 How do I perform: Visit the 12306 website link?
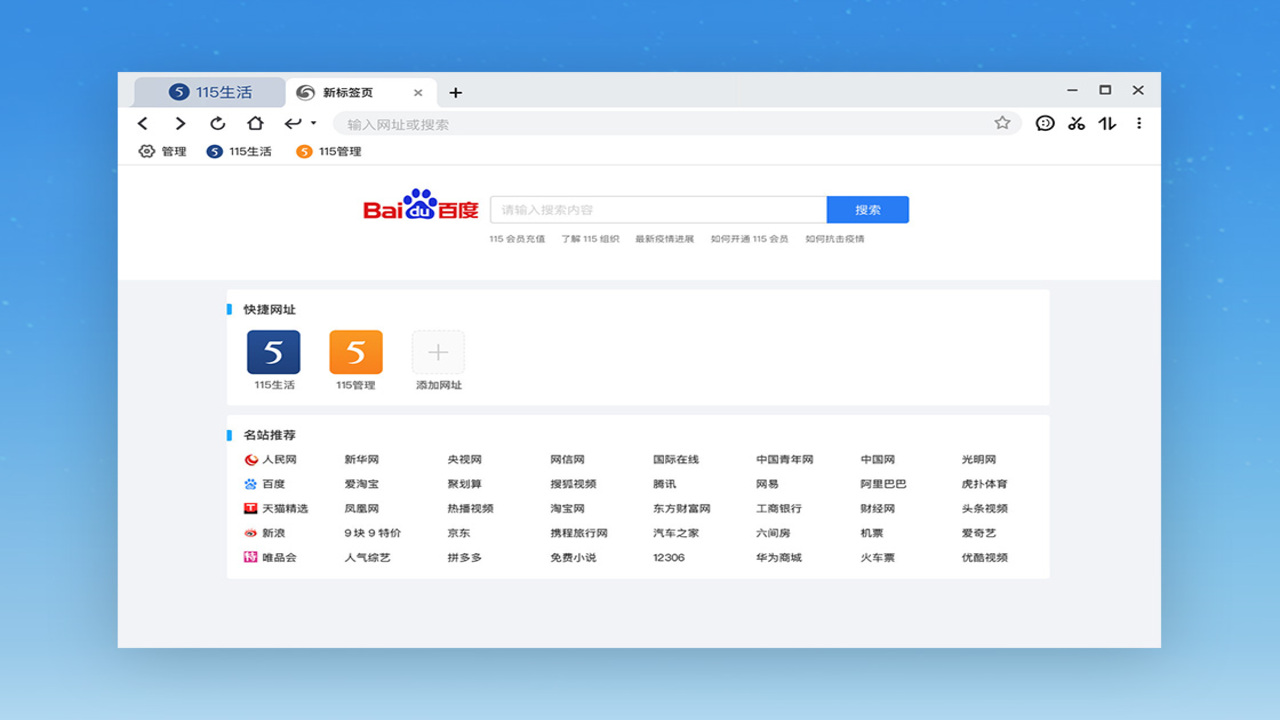point(668,558)
